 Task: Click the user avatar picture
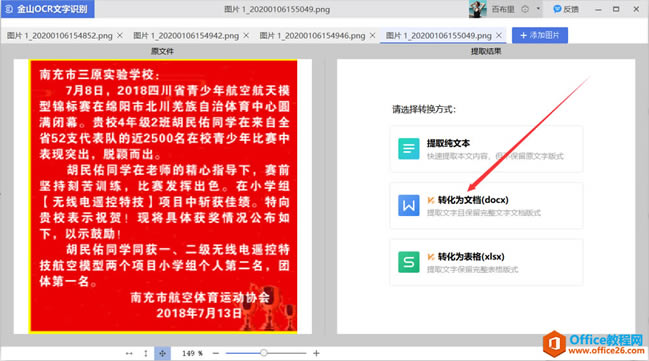478,9
